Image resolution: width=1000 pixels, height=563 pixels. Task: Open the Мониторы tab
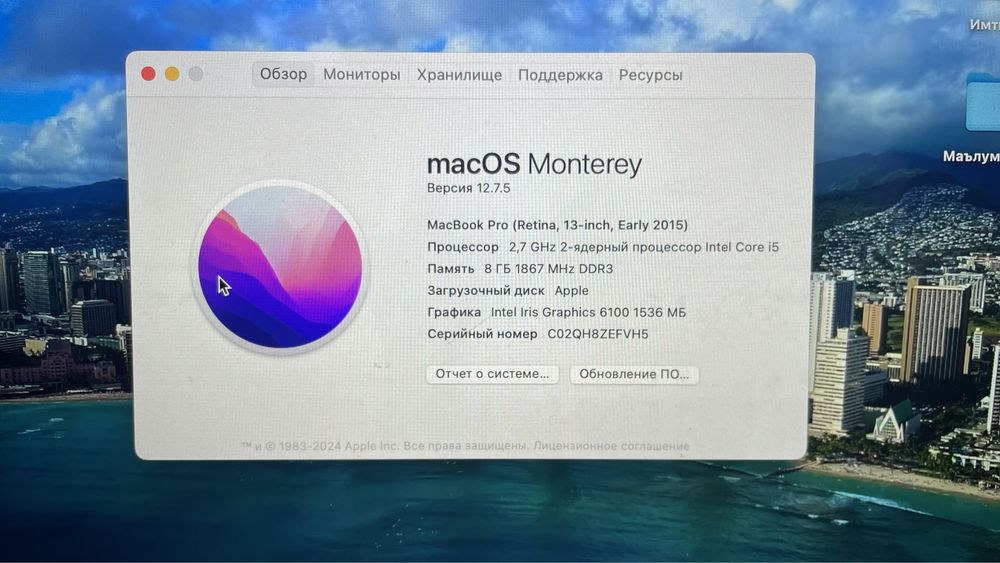pos(362,75)
